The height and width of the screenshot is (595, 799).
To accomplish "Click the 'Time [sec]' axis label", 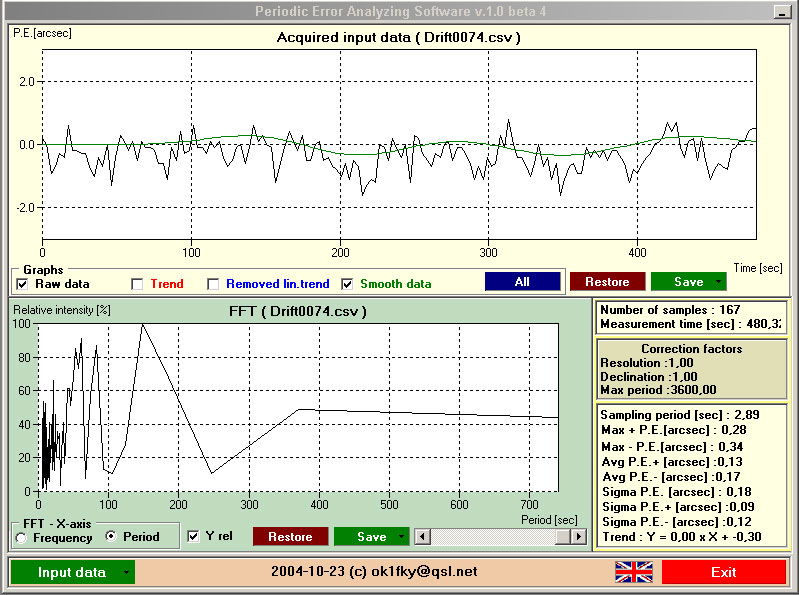I will click(758, 268).
